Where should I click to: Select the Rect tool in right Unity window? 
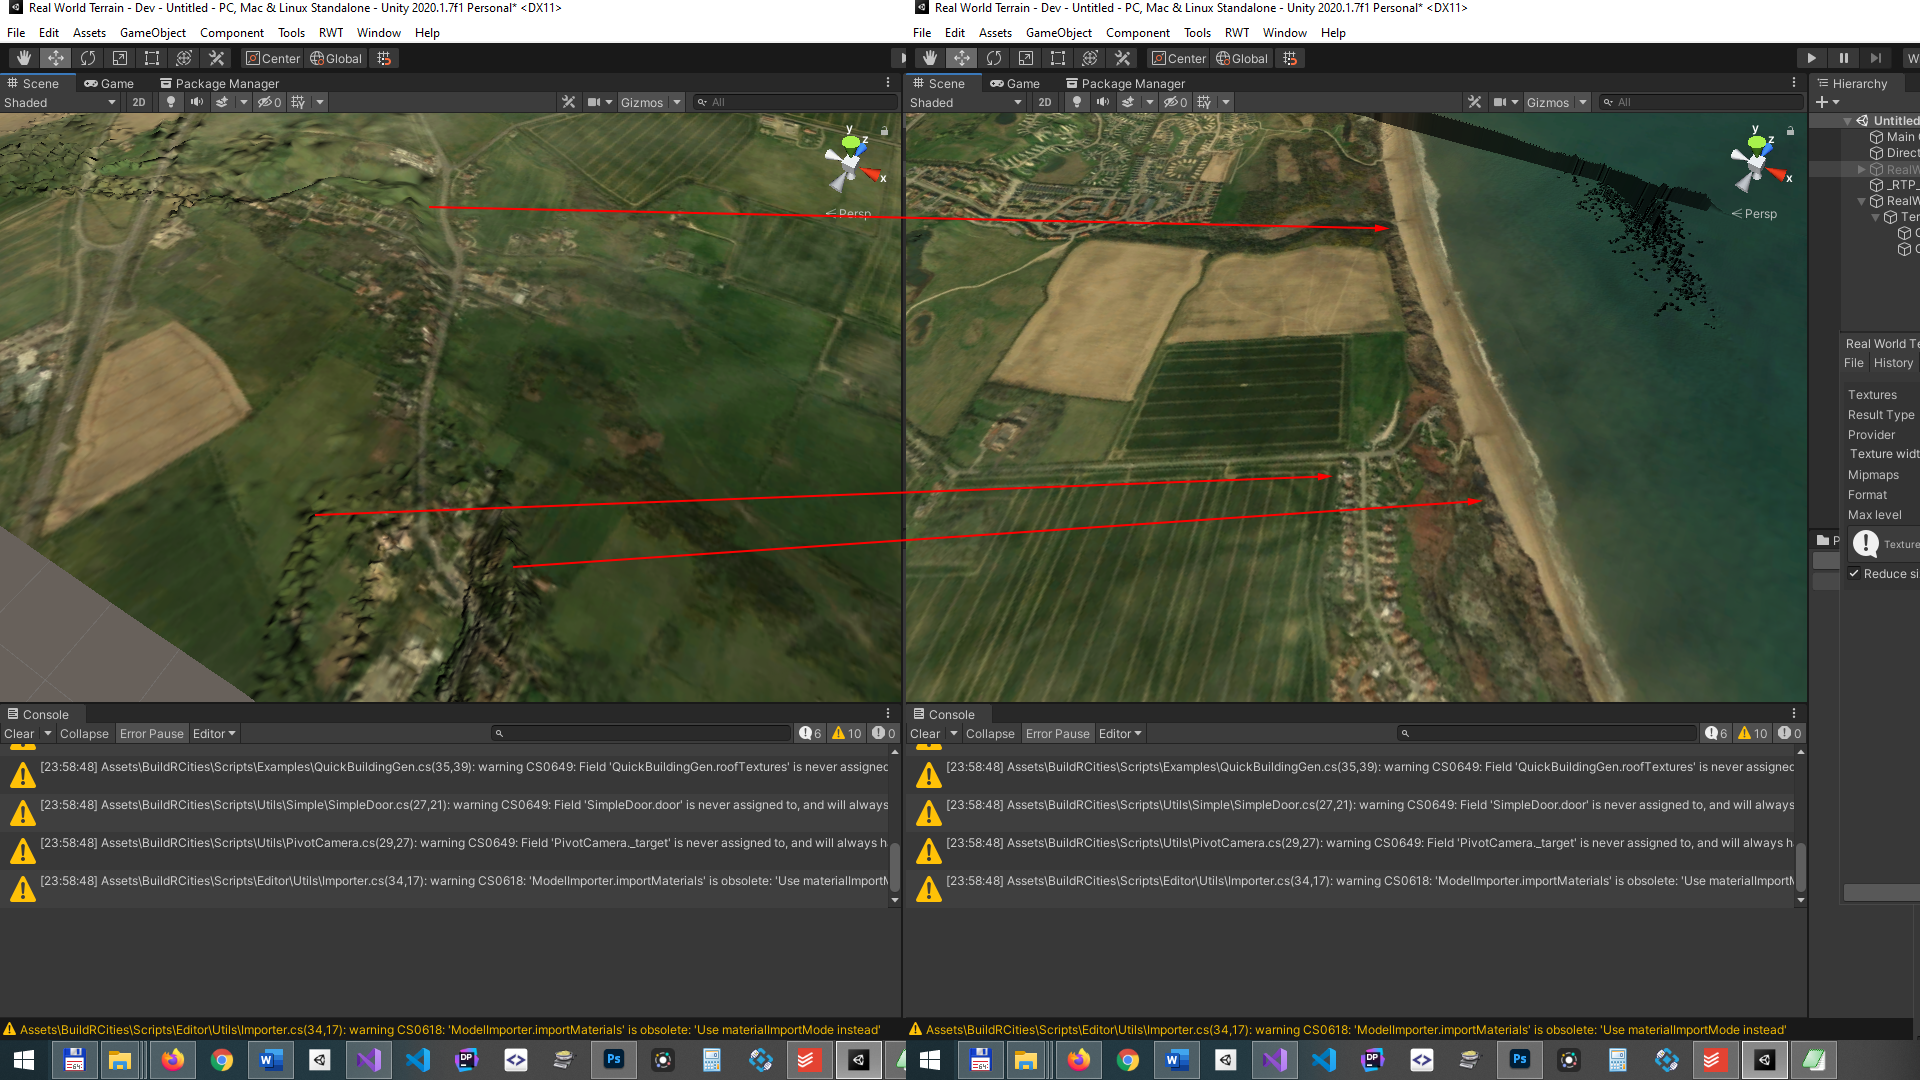(x=1058, y=58)
